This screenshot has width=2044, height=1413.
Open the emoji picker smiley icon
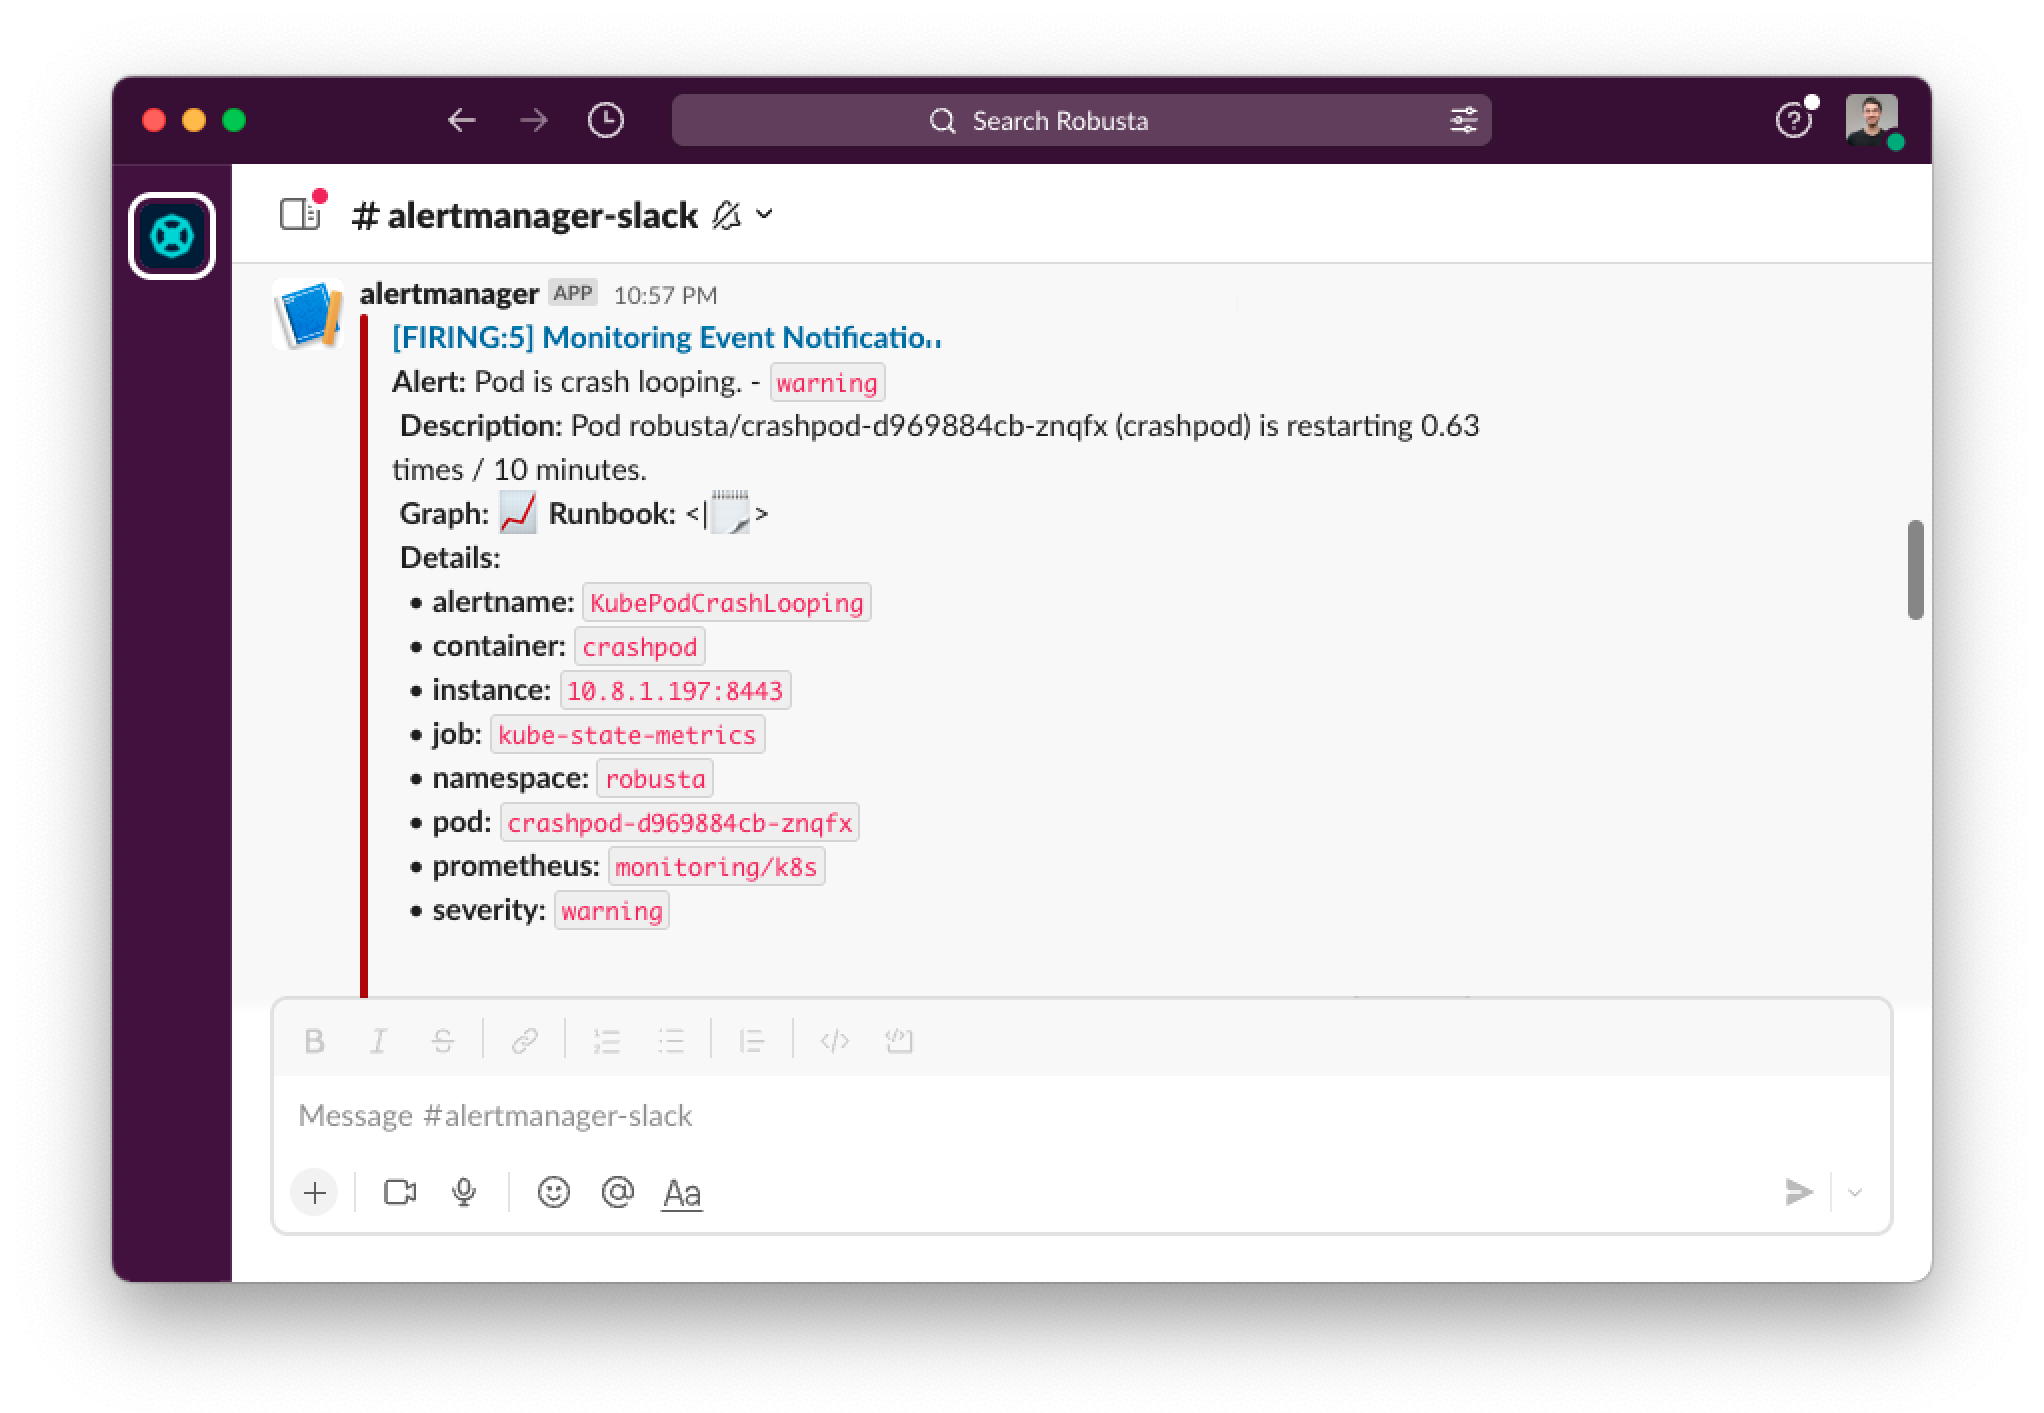[553, 1192]
